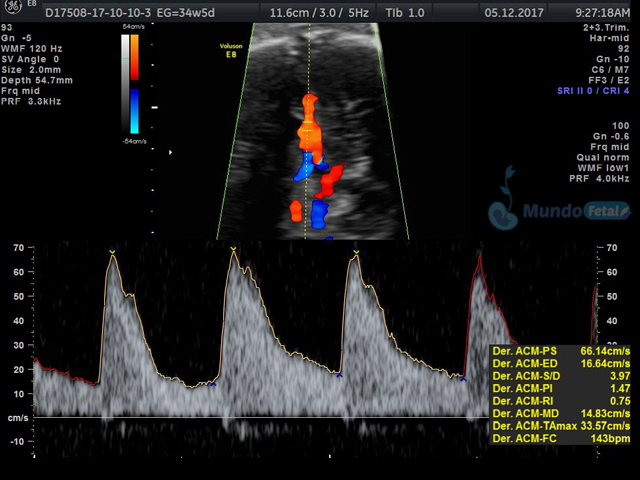The width and height of the screenshot is (640, 480).
Task: Click the SRI II 0 / CRI 4 setting
Action: point(594,91)
